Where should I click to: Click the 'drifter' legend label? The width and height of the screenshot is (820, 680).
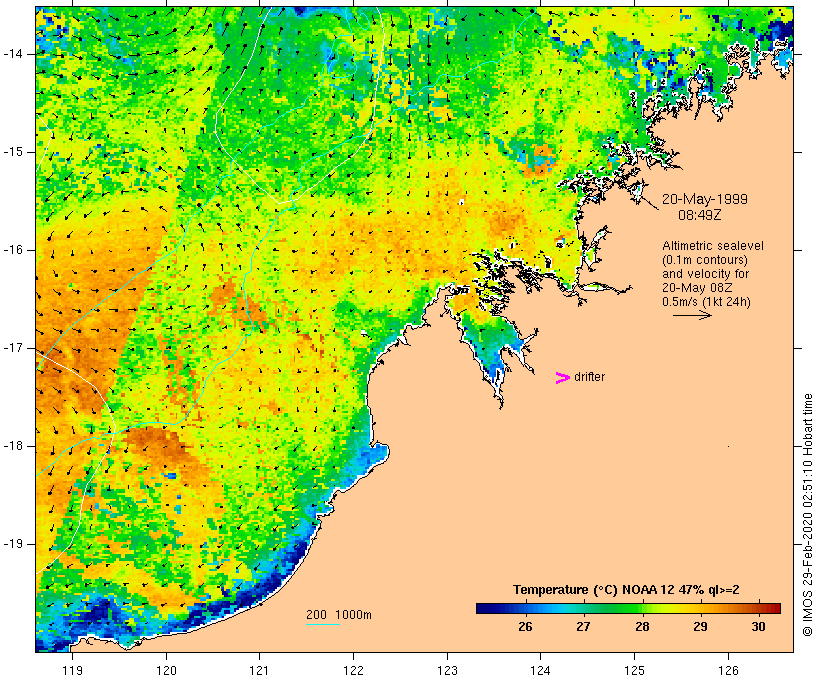pos(589,377)
